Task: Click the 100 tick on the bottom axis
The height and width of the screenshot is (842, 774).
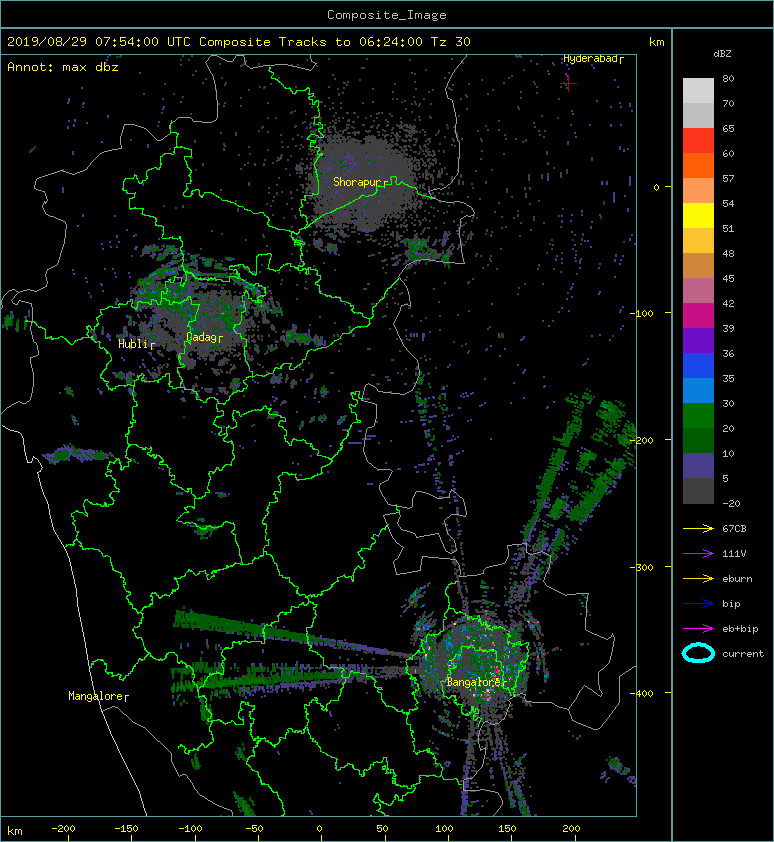Action: (444, 829)
